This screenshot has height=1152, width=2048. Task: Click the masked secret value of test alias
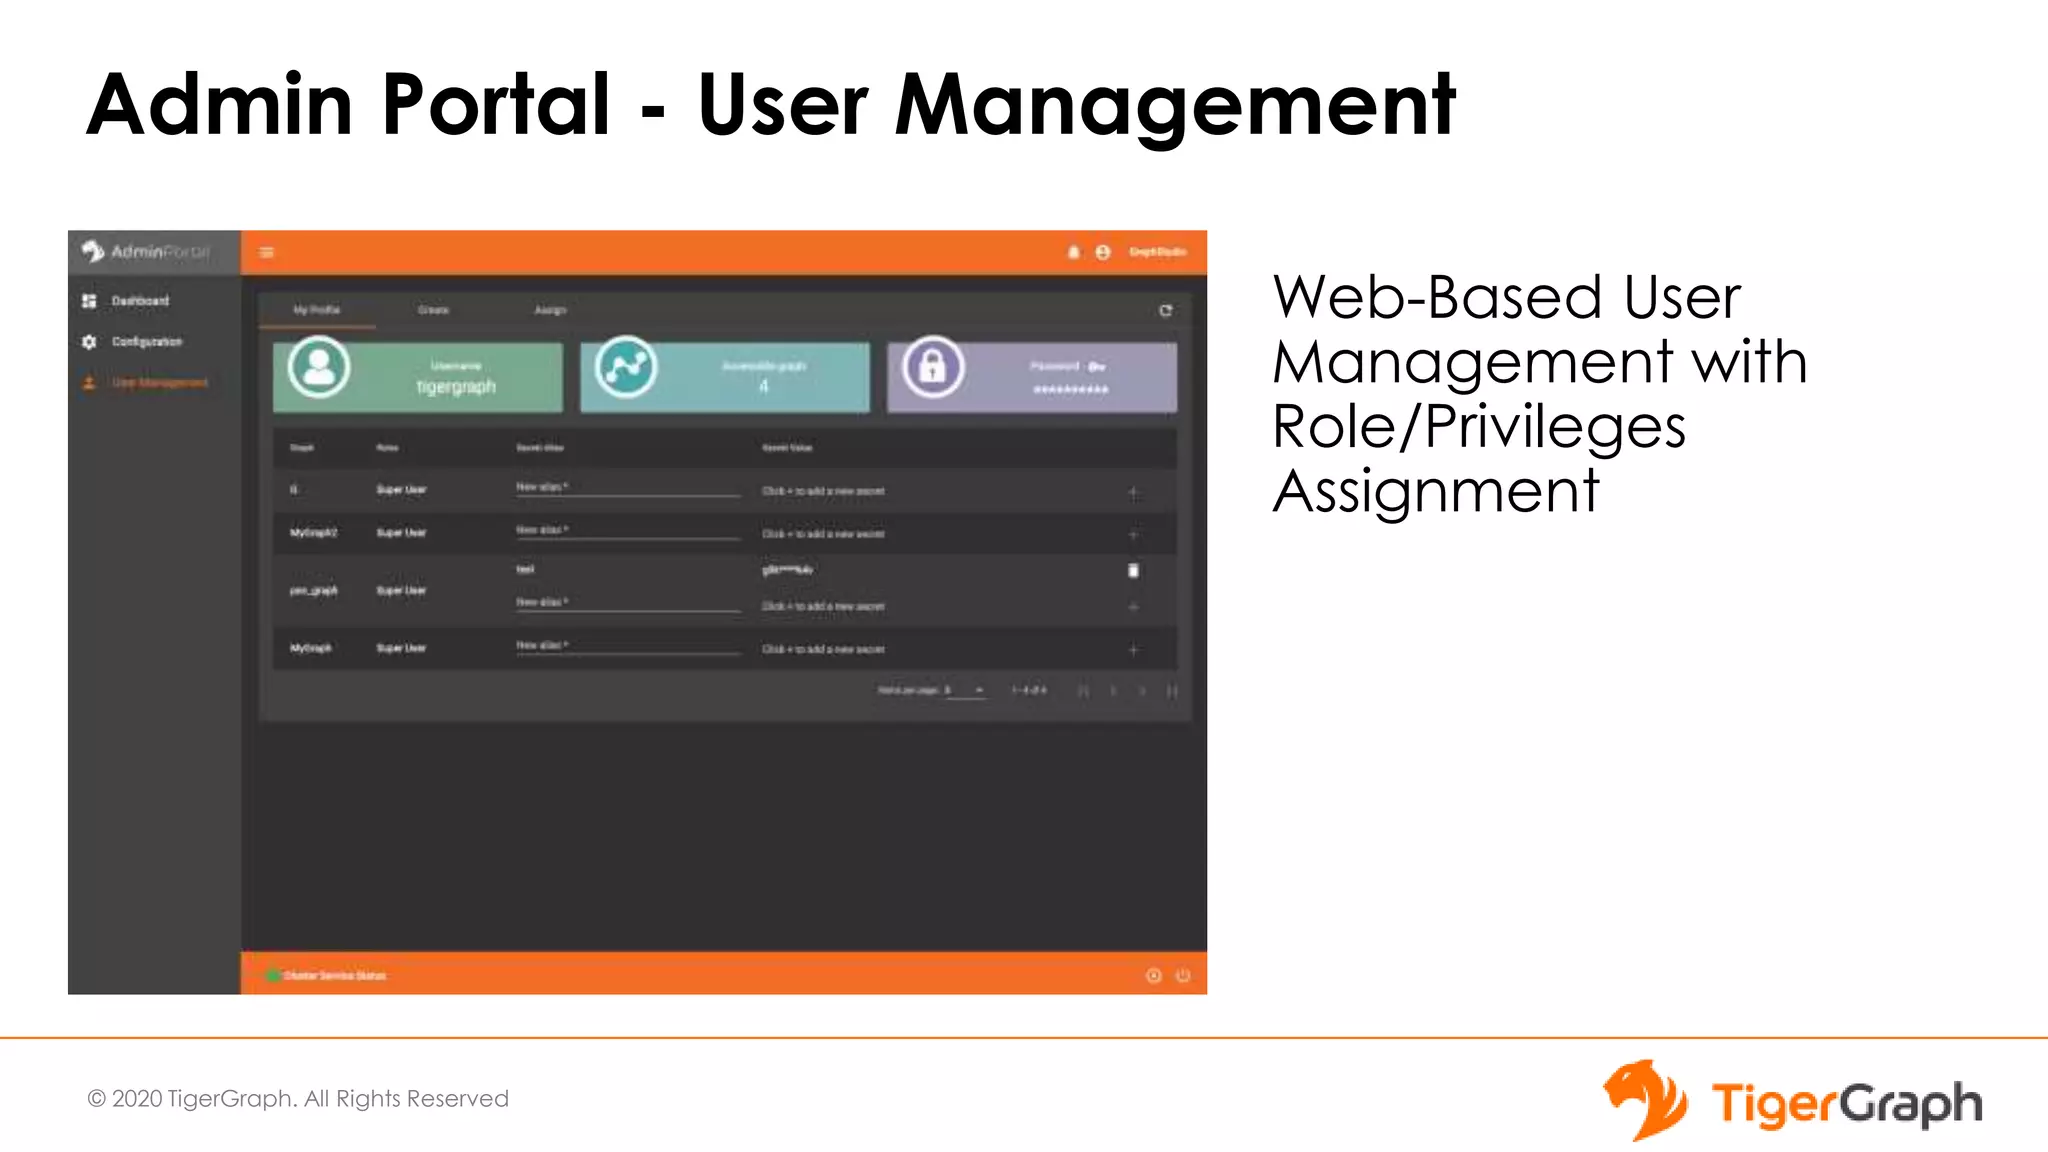coord(788,570)
